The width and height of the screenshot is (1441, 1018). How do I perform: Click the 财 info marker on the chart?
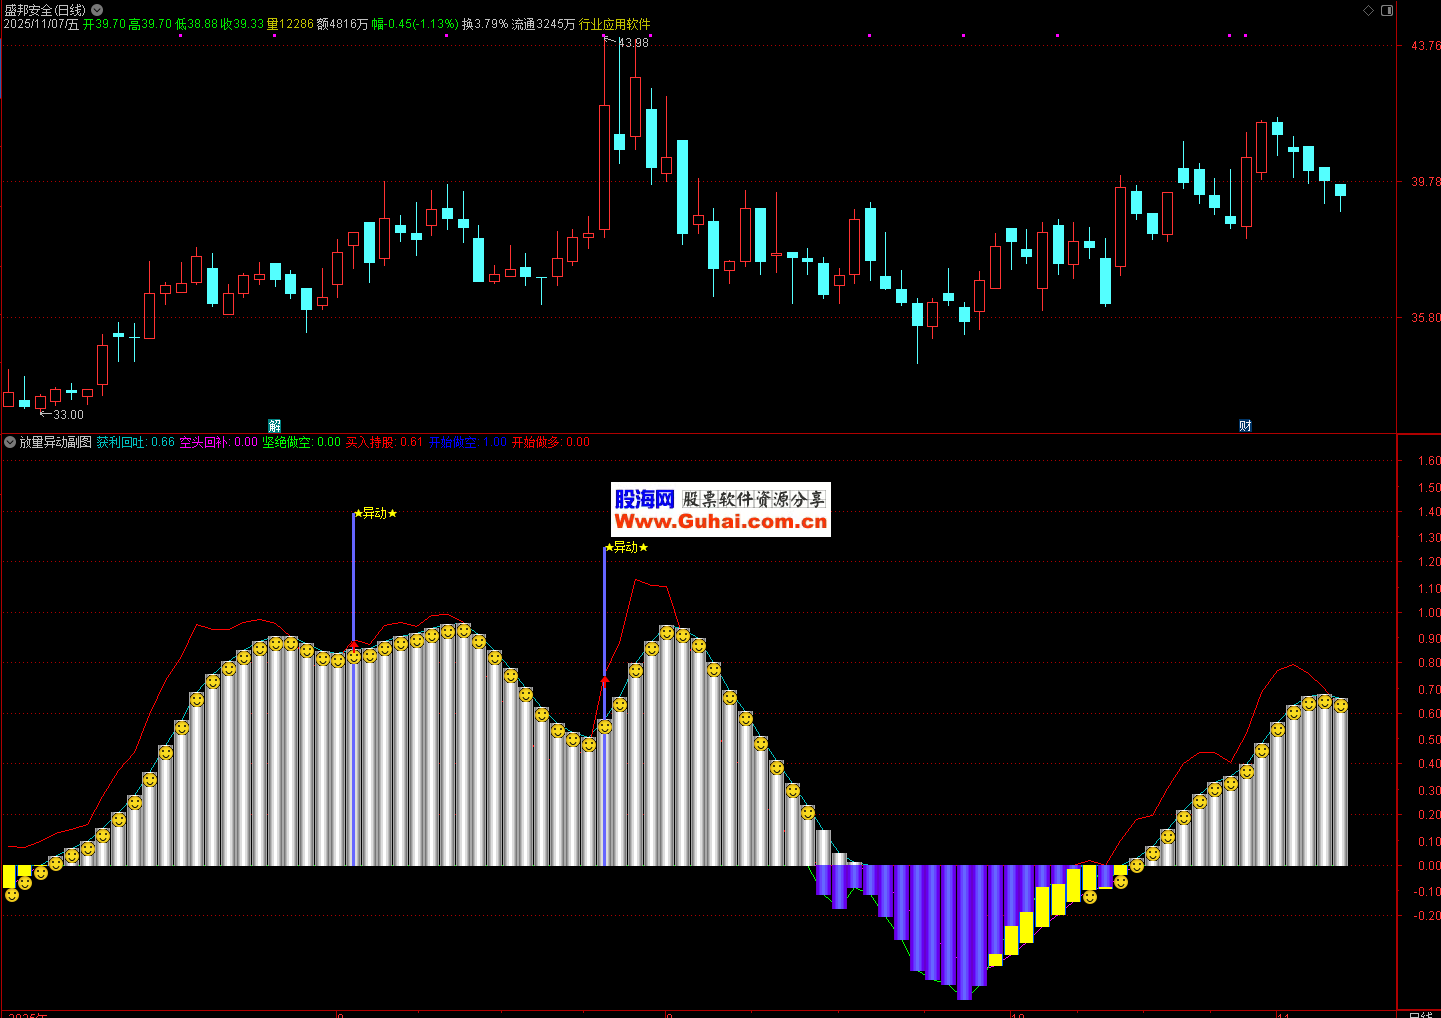[1245, 426]
